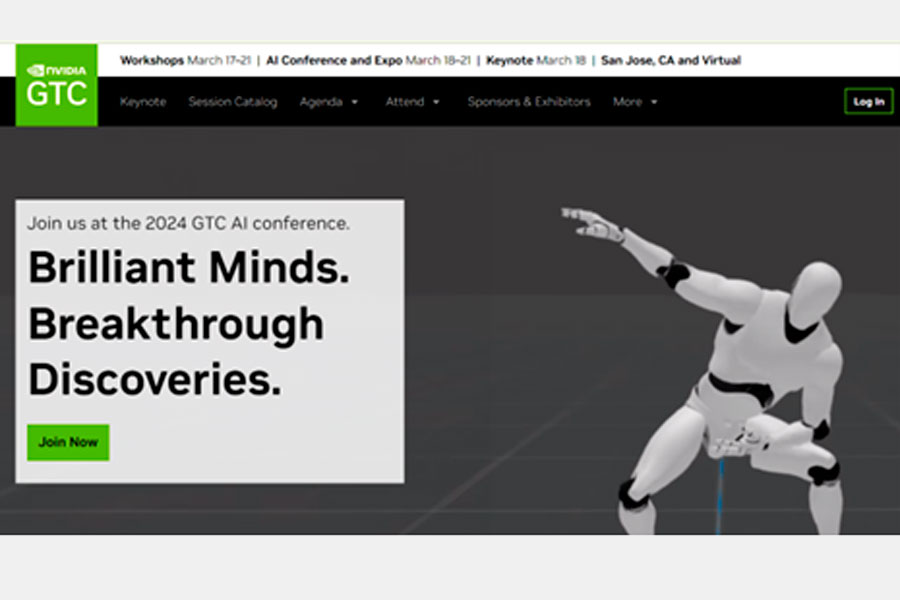This screenshot has height=600, width=900.
Task: Click the Log In button
Action: pos(868,102)
